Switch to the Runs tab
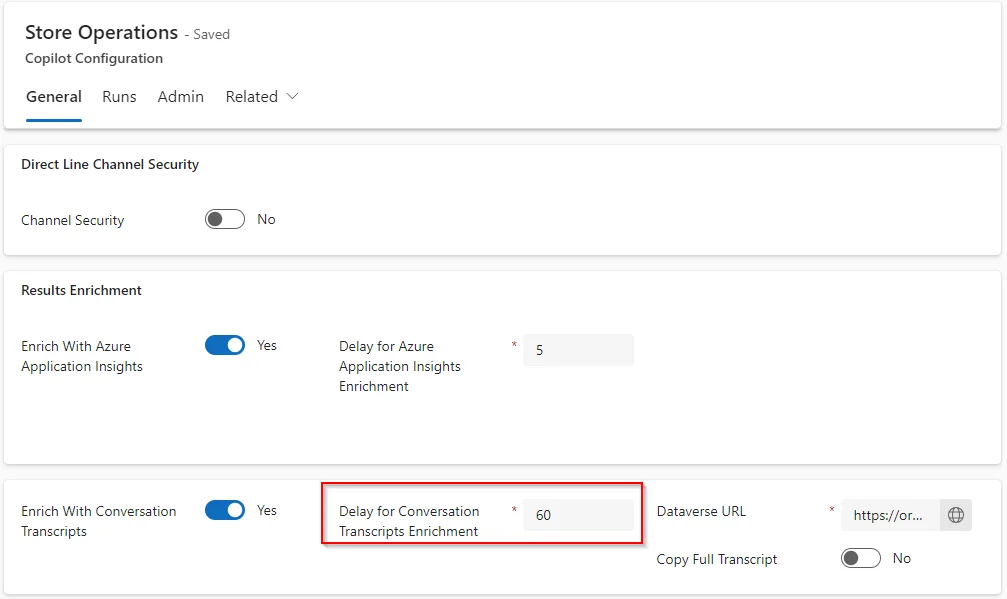Image resolution: width=1007 pixels, height=599 pixels. click(x=119, y=97)
